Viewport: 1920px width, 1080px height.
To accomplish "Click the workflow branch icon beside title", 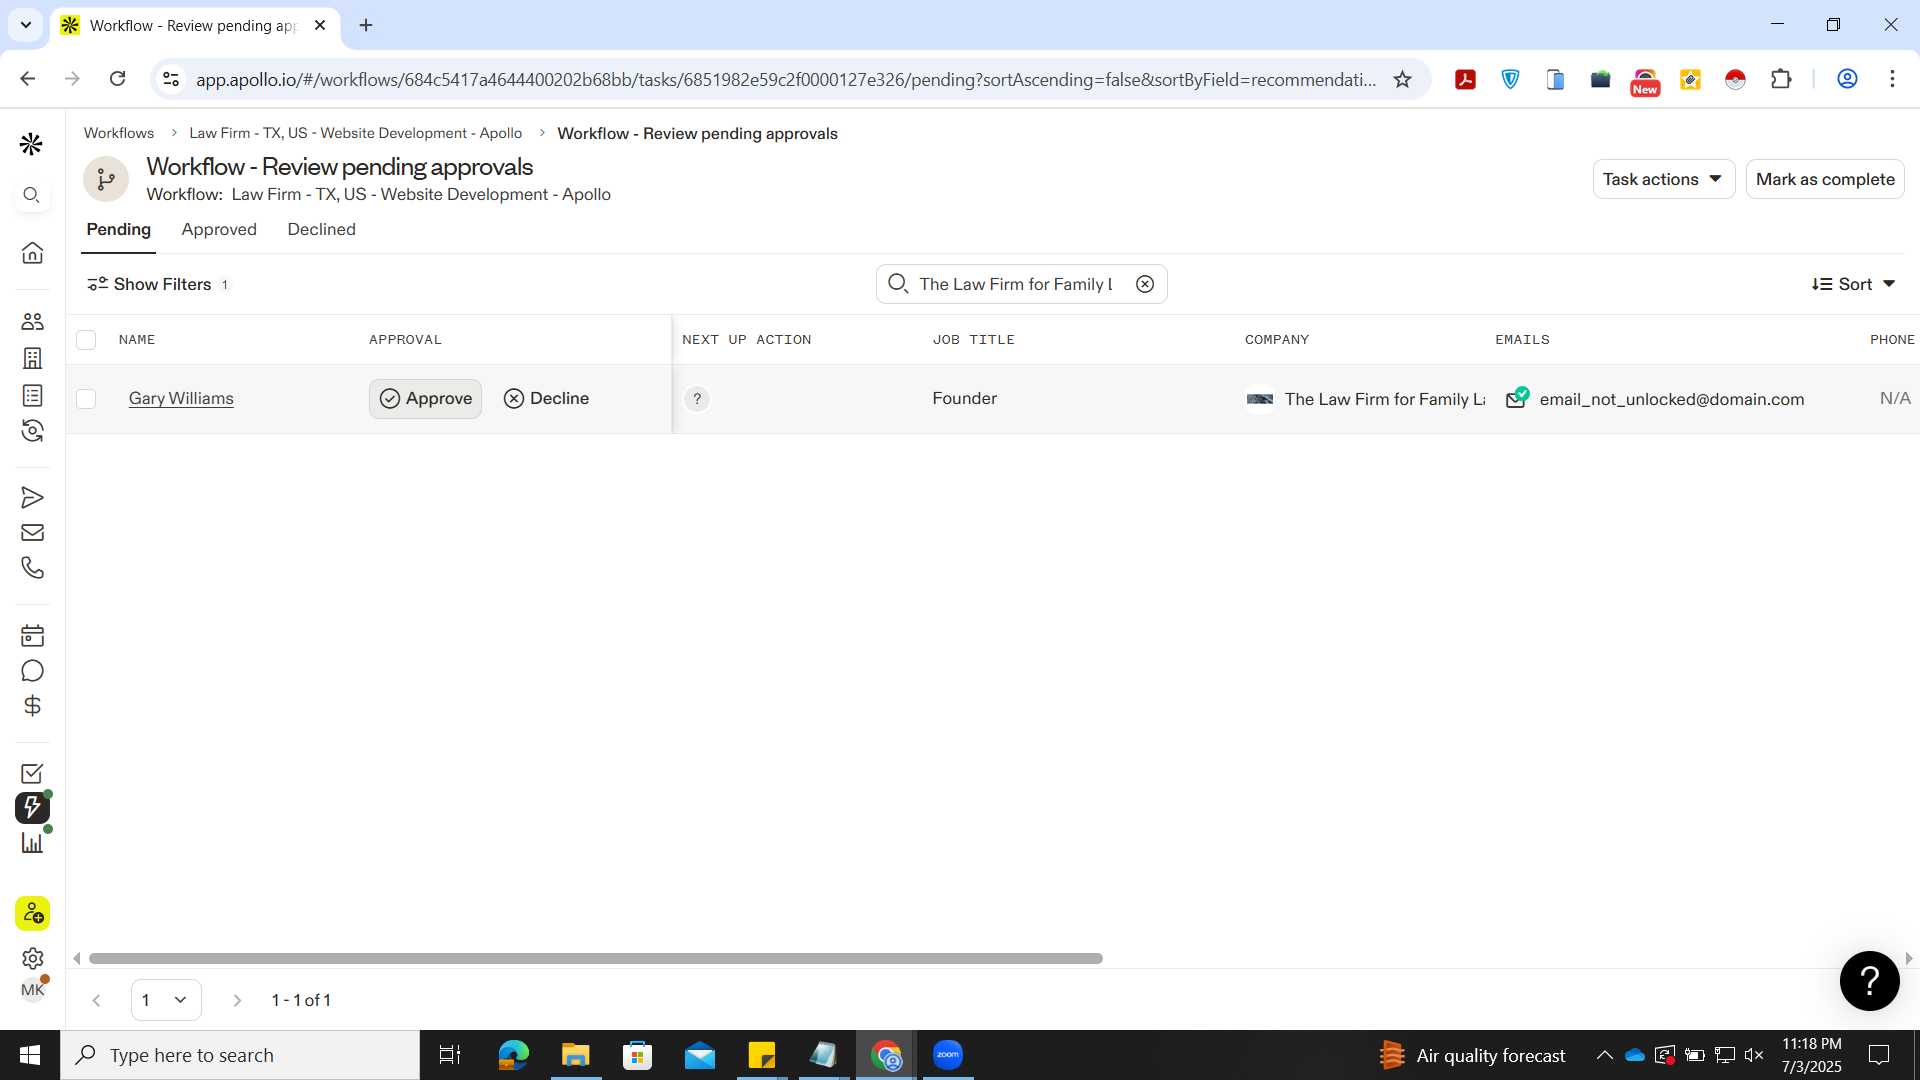I will click(x=106, y=179).
